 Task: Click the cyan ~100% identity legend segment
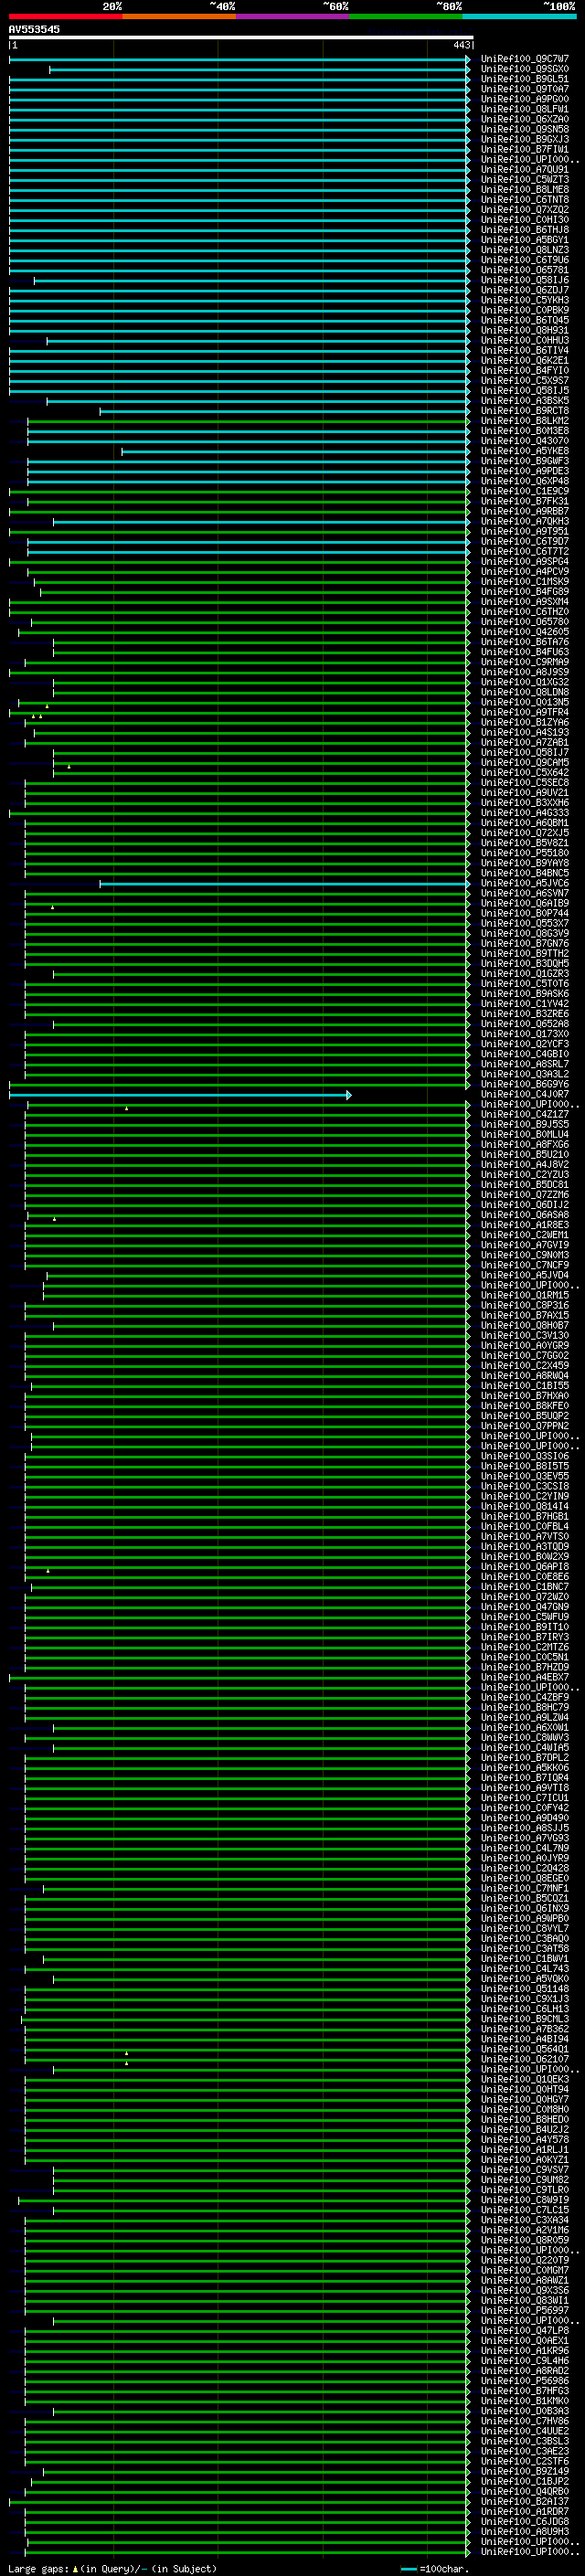coord(519,16)
